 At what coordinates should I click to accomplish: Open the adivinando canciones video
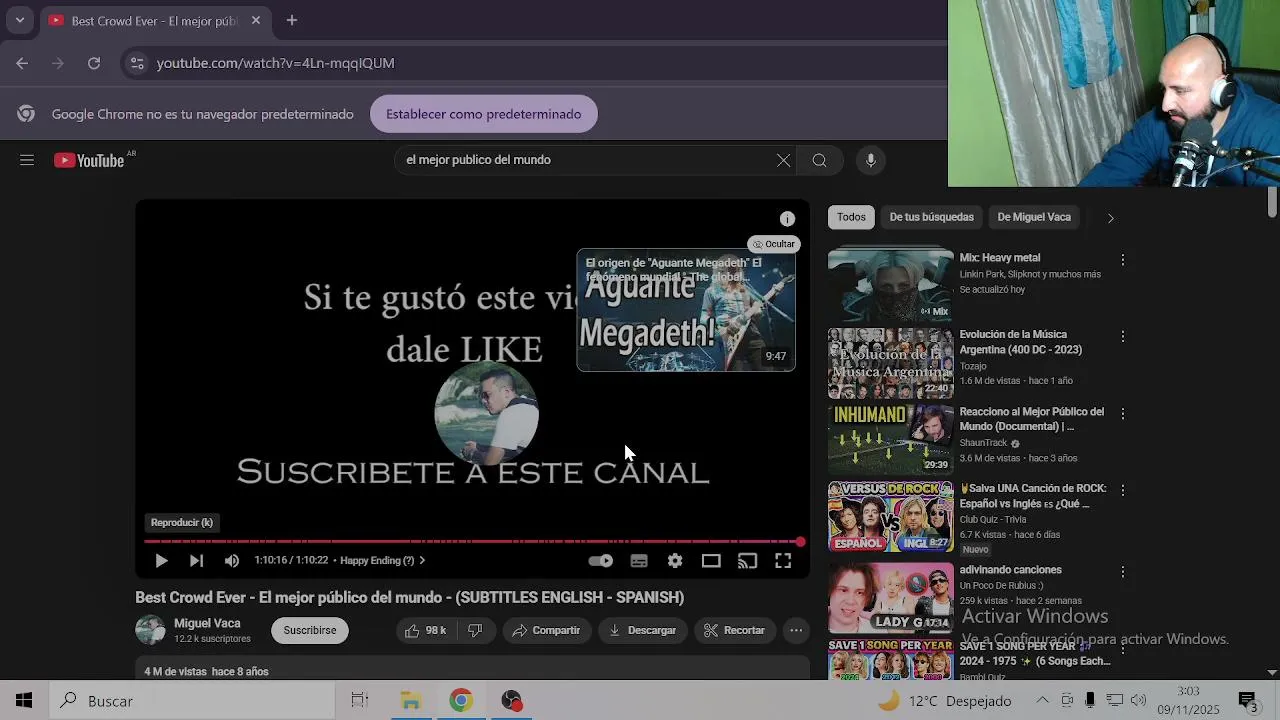pos(891,598)
